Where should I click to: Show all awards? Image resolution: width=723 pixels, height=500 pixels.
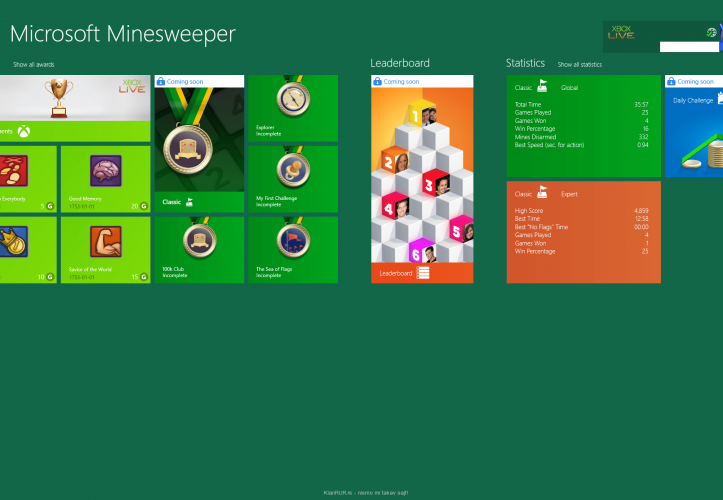pos(34,64)
